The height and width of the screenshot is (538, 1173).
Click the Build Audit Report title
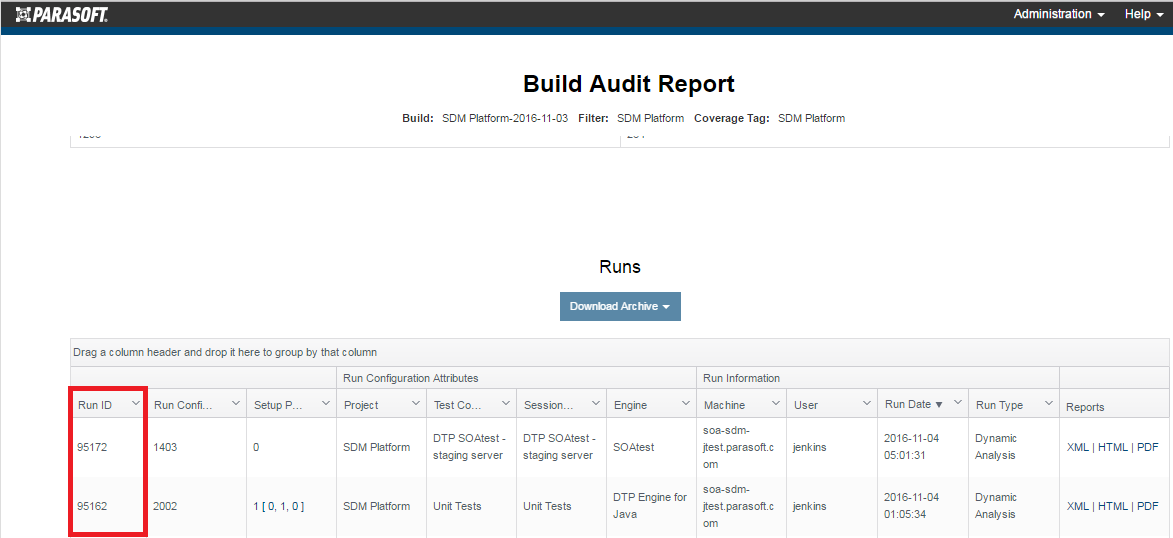[x=628, y=84]
